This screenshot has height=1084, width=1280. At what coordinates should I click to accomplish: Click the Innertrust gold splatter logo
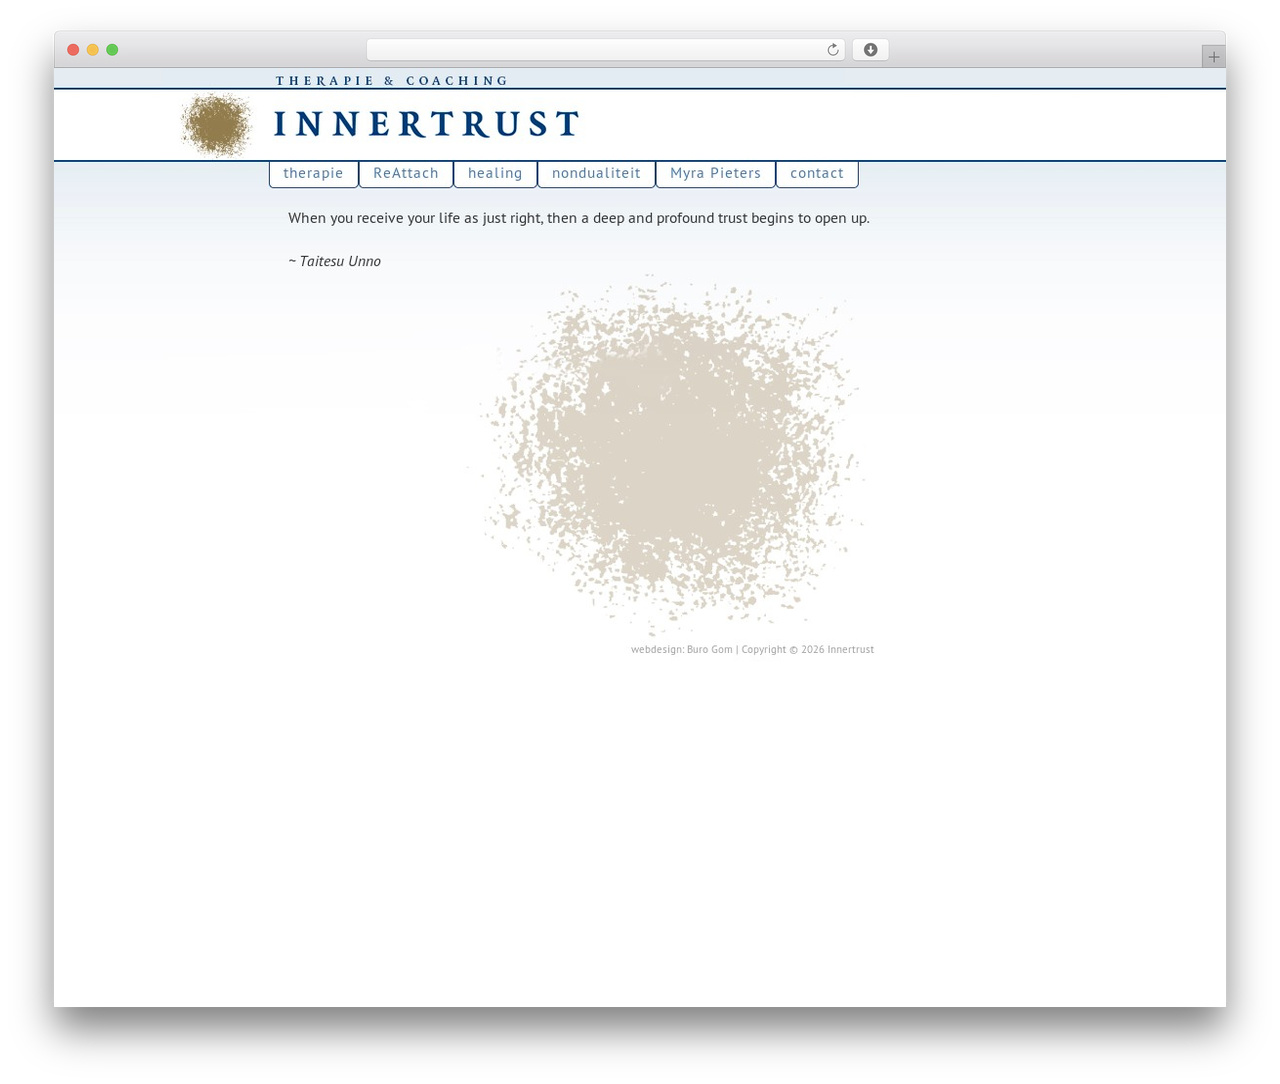point(216,125)
